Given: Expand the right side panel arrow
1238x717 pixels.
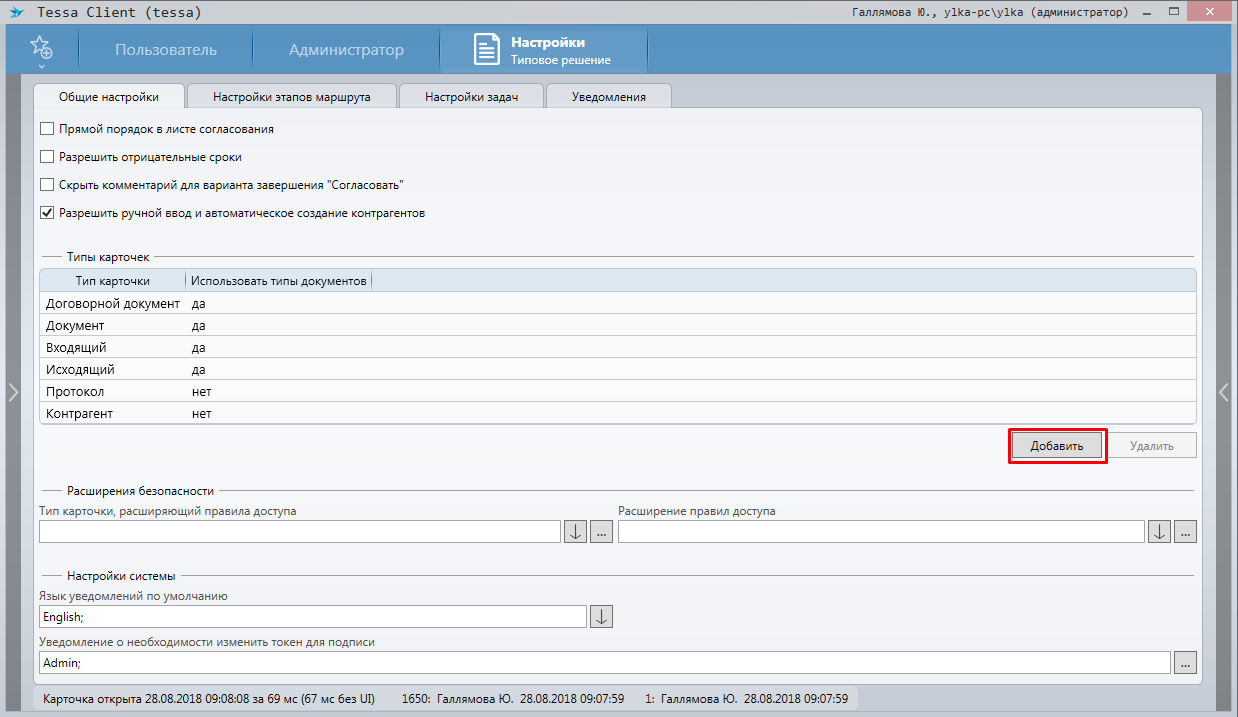Looking at the screenshot, I should pos(1224,392).
